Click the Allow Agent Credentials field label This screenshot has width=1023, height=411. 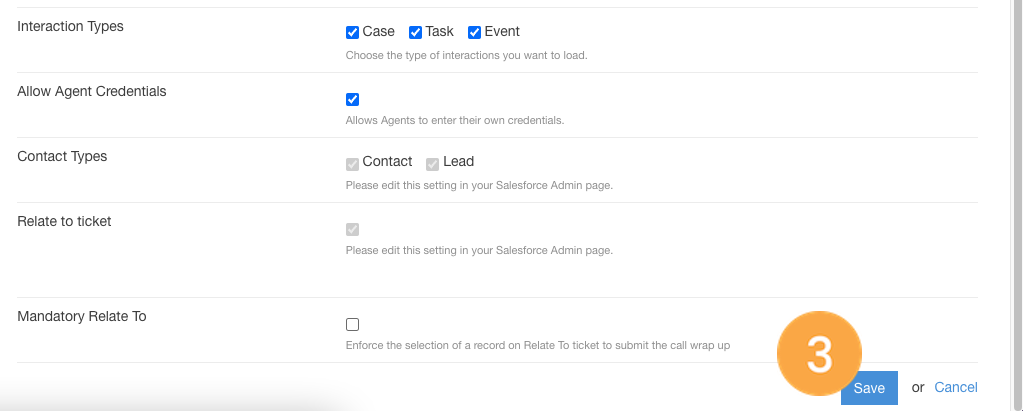click(92, 91)
